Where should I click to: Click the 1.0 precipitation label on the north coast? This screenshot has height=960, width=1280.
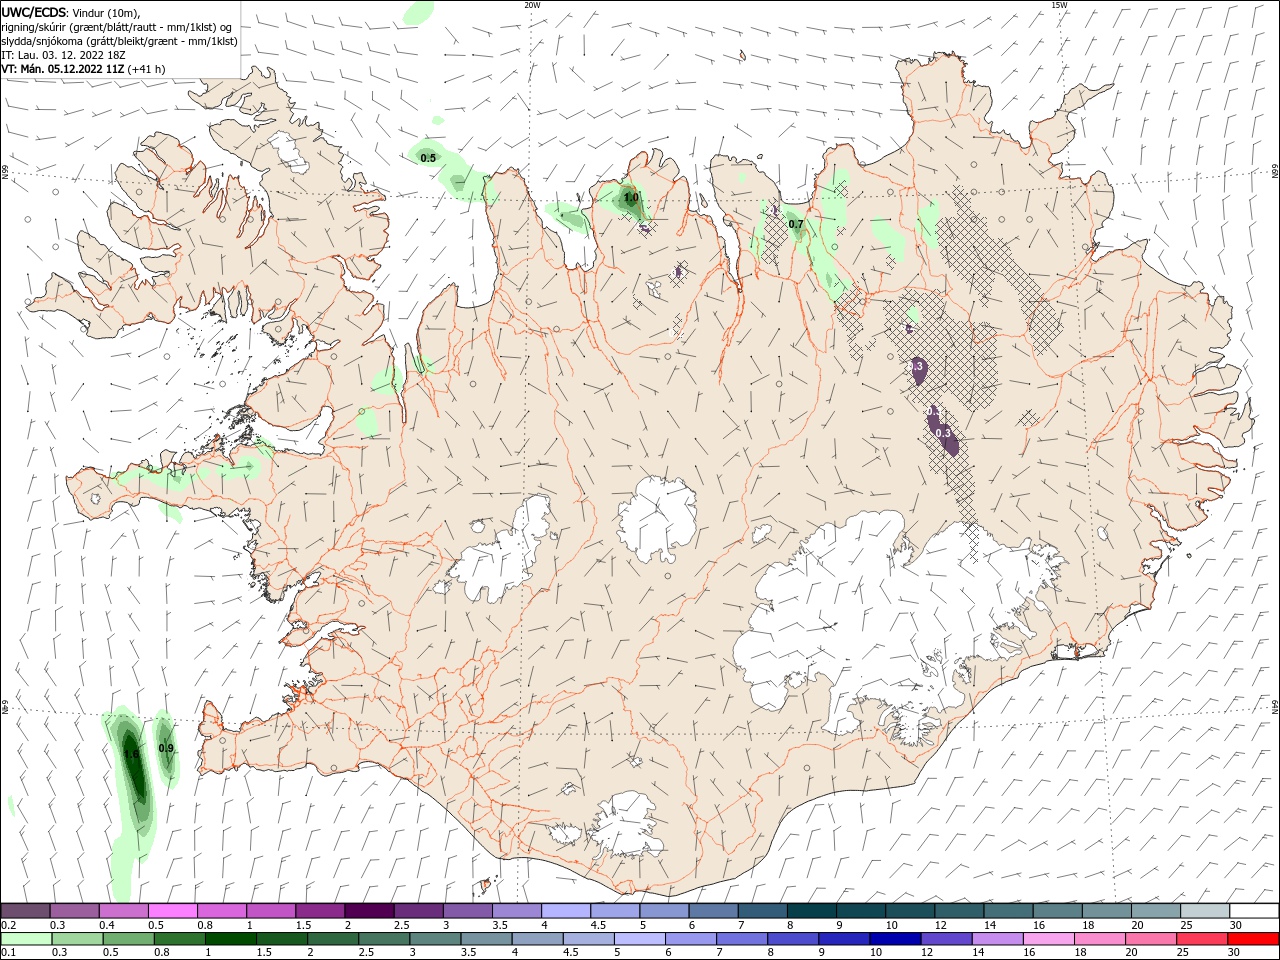pyautogui.click(x=631, y=198)
